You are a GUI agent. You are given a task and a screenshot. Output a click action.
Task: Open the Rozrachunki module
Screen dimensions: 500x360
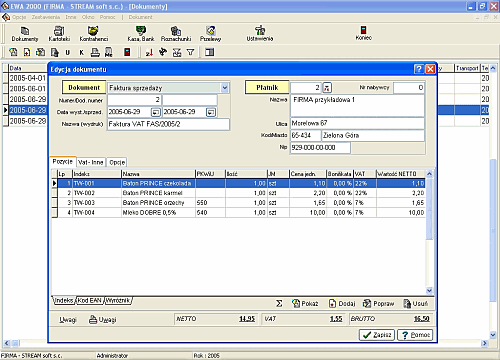coord(176,34)
